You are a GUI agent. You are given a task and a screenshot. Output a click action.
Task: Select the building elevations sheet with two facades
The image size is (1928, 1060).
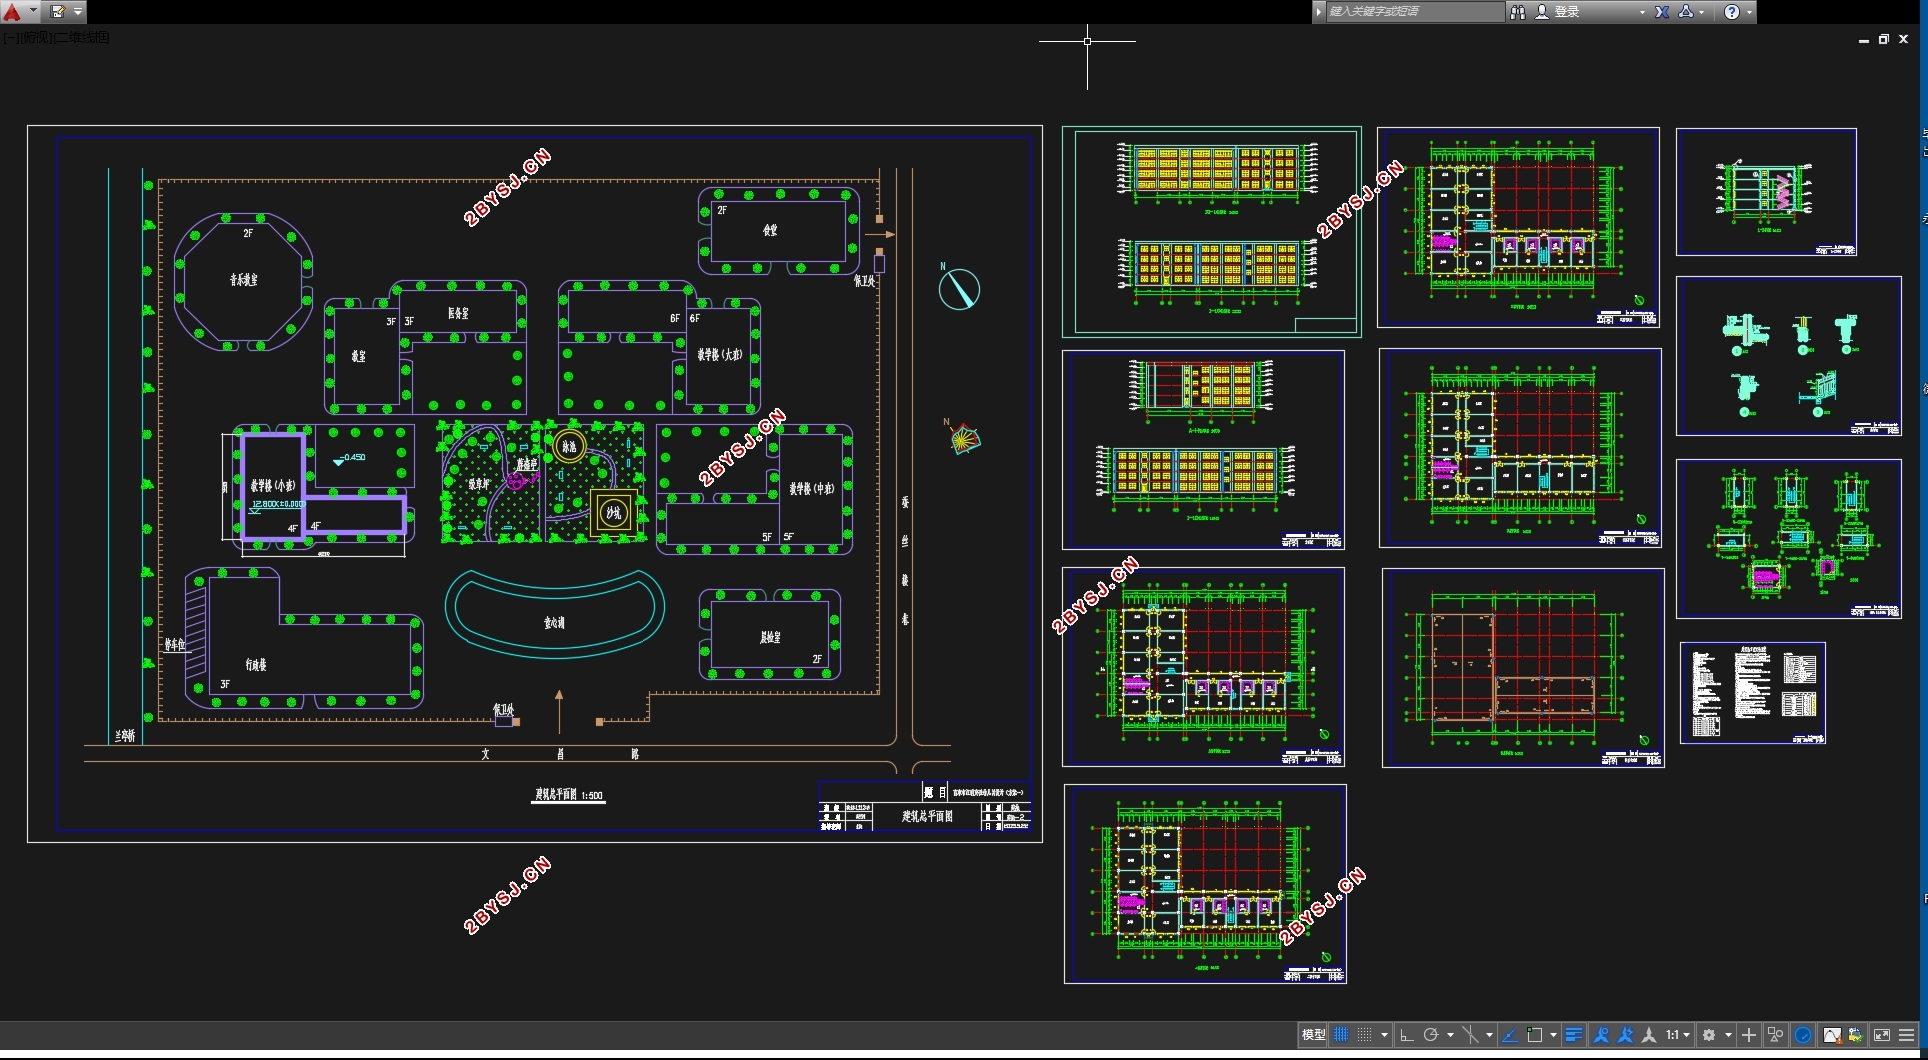tap(1211, 231)
